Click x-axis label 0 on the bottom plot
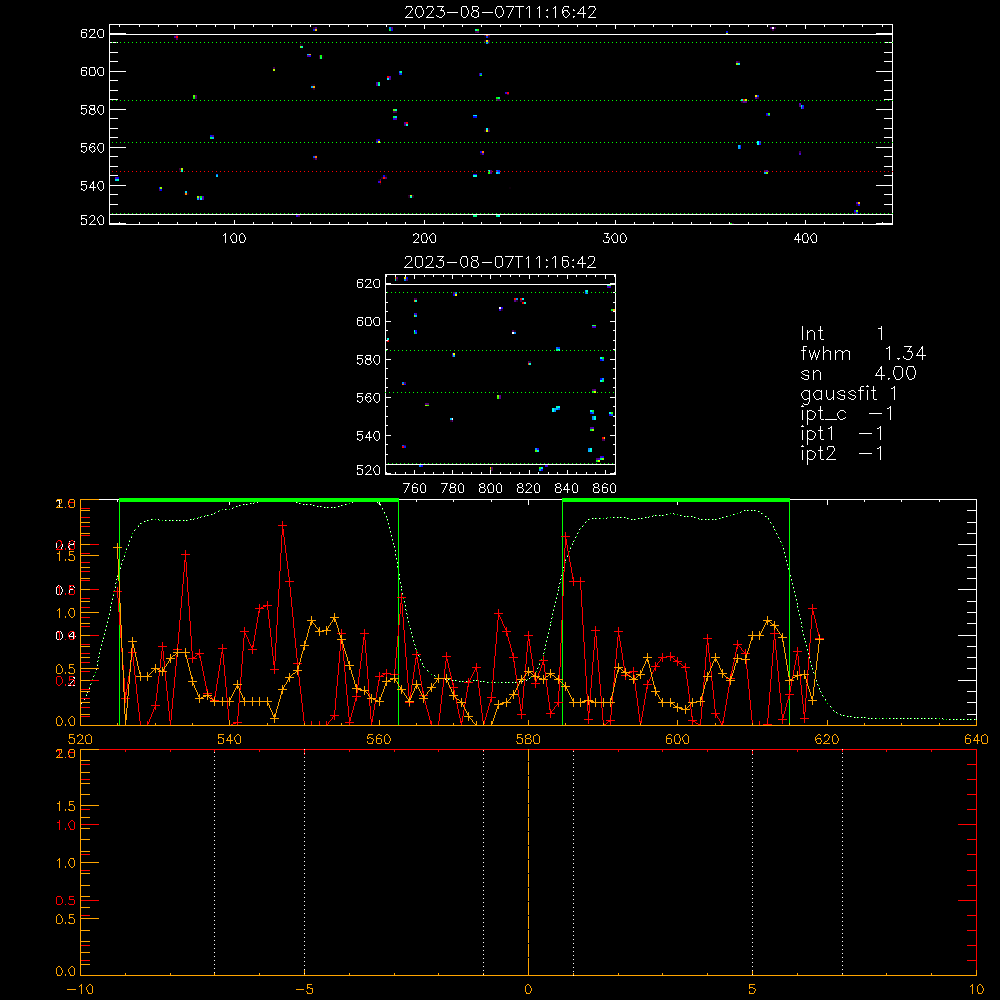Screen dimensions: 1000x1000 coord(528,990)
